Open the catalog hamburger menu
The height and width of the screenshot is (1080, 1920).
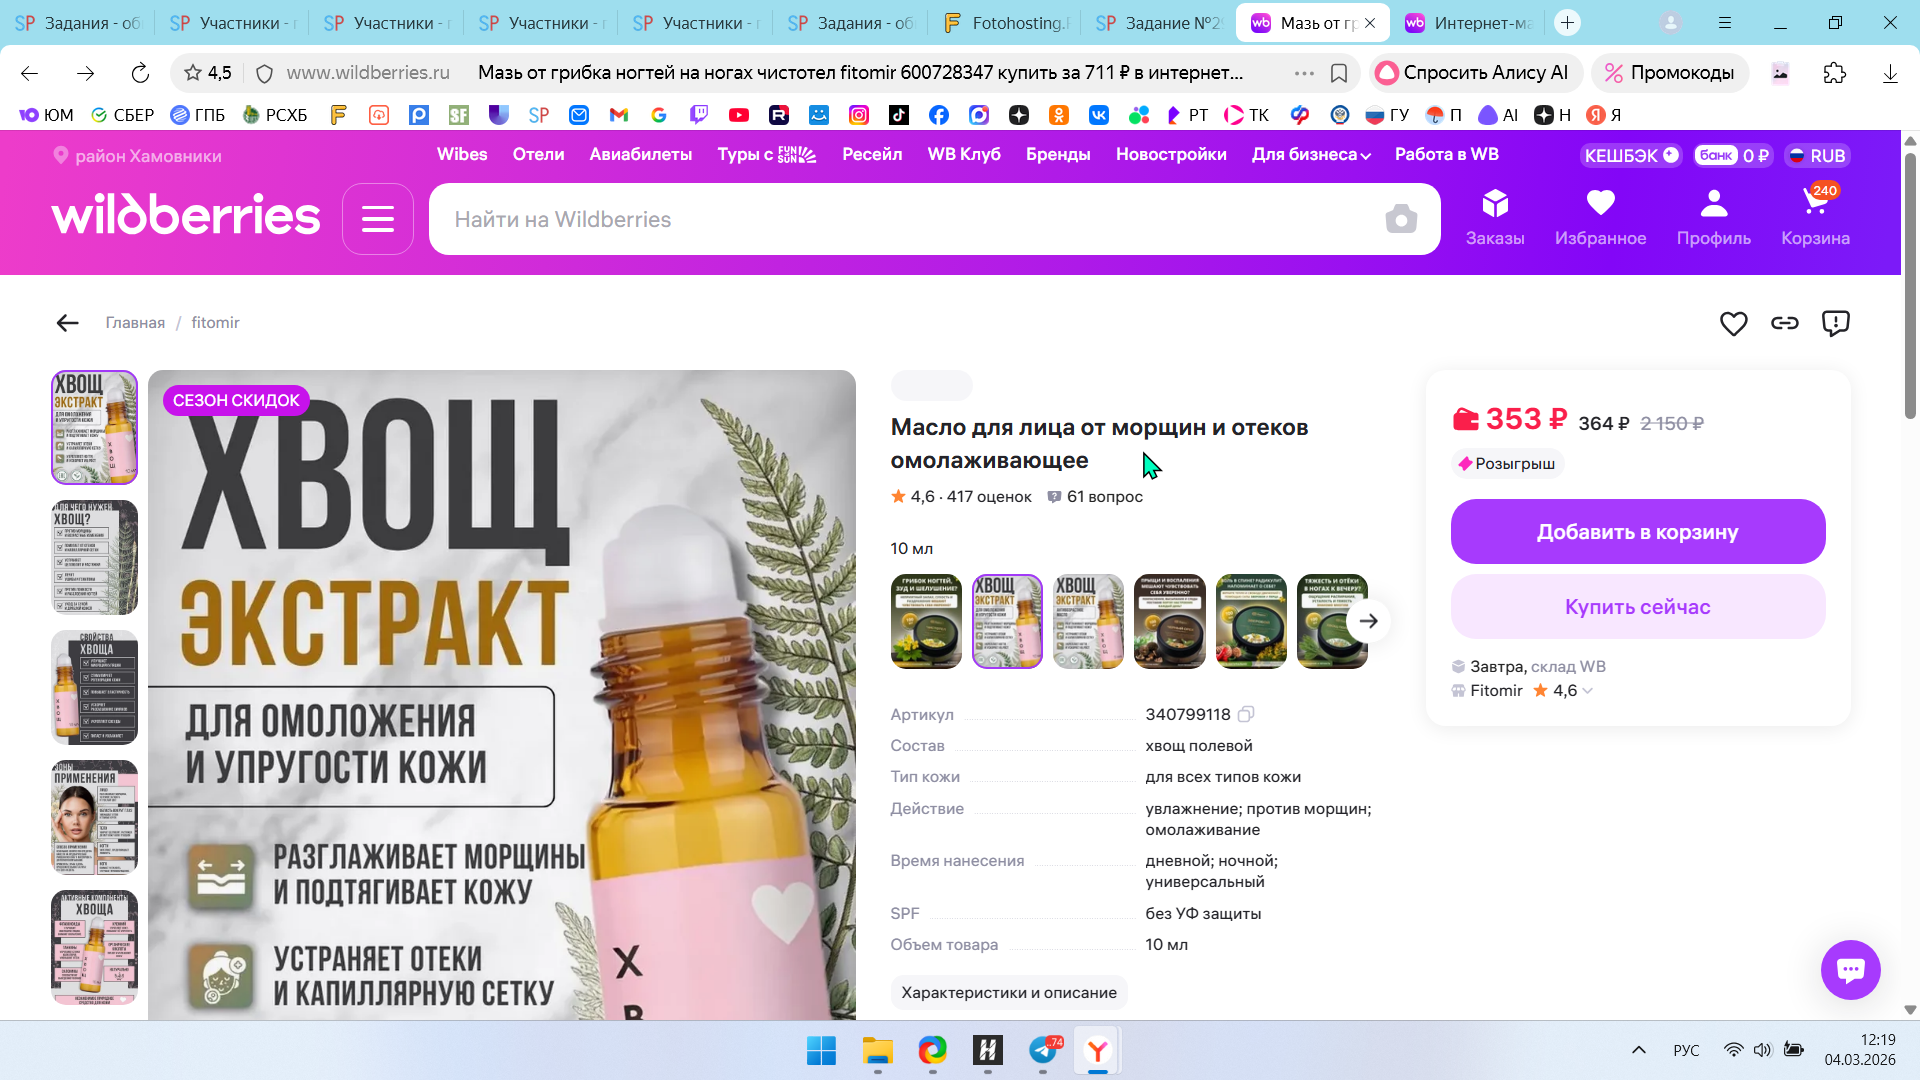pos(377,219)
